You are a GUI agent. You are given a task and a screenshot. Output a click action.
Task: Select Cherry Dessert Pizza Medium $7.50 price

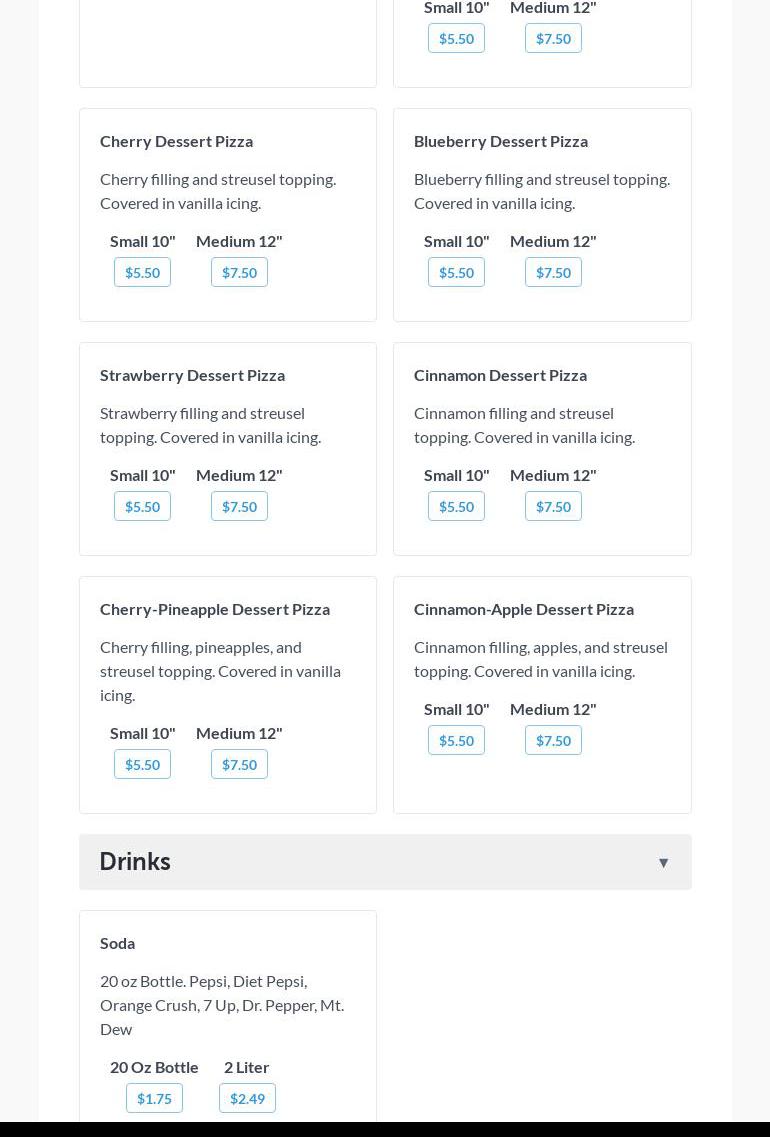pos(239,272)
